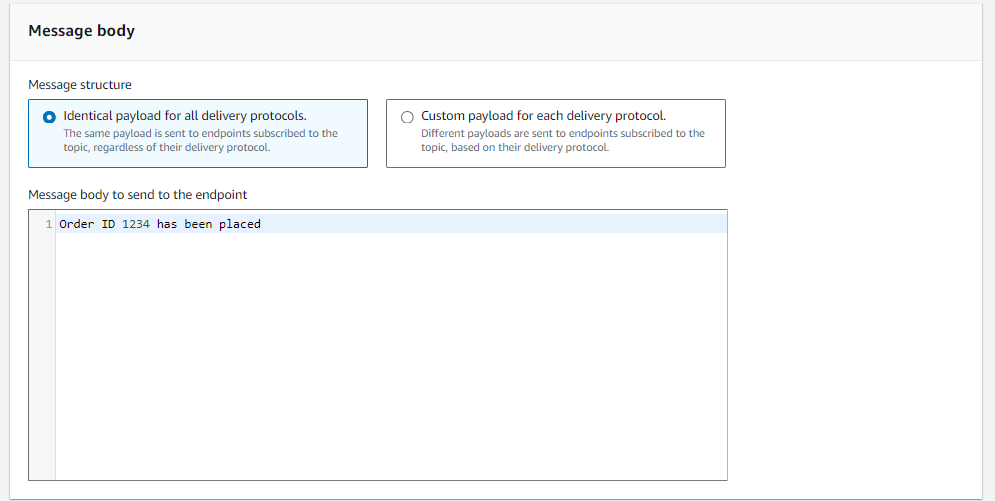The image size is (995, 501).
Task: Click 'Message body to send to the endpoint' label
Action: 137,194
